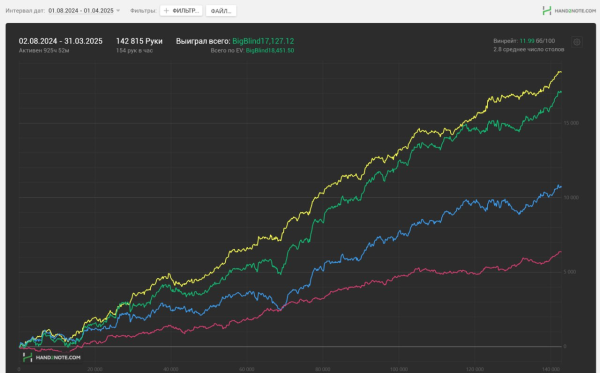Click the total winnings BigBlind17,127.12 value
This screenshot has width=600, height=373.
tap(263, 41)
